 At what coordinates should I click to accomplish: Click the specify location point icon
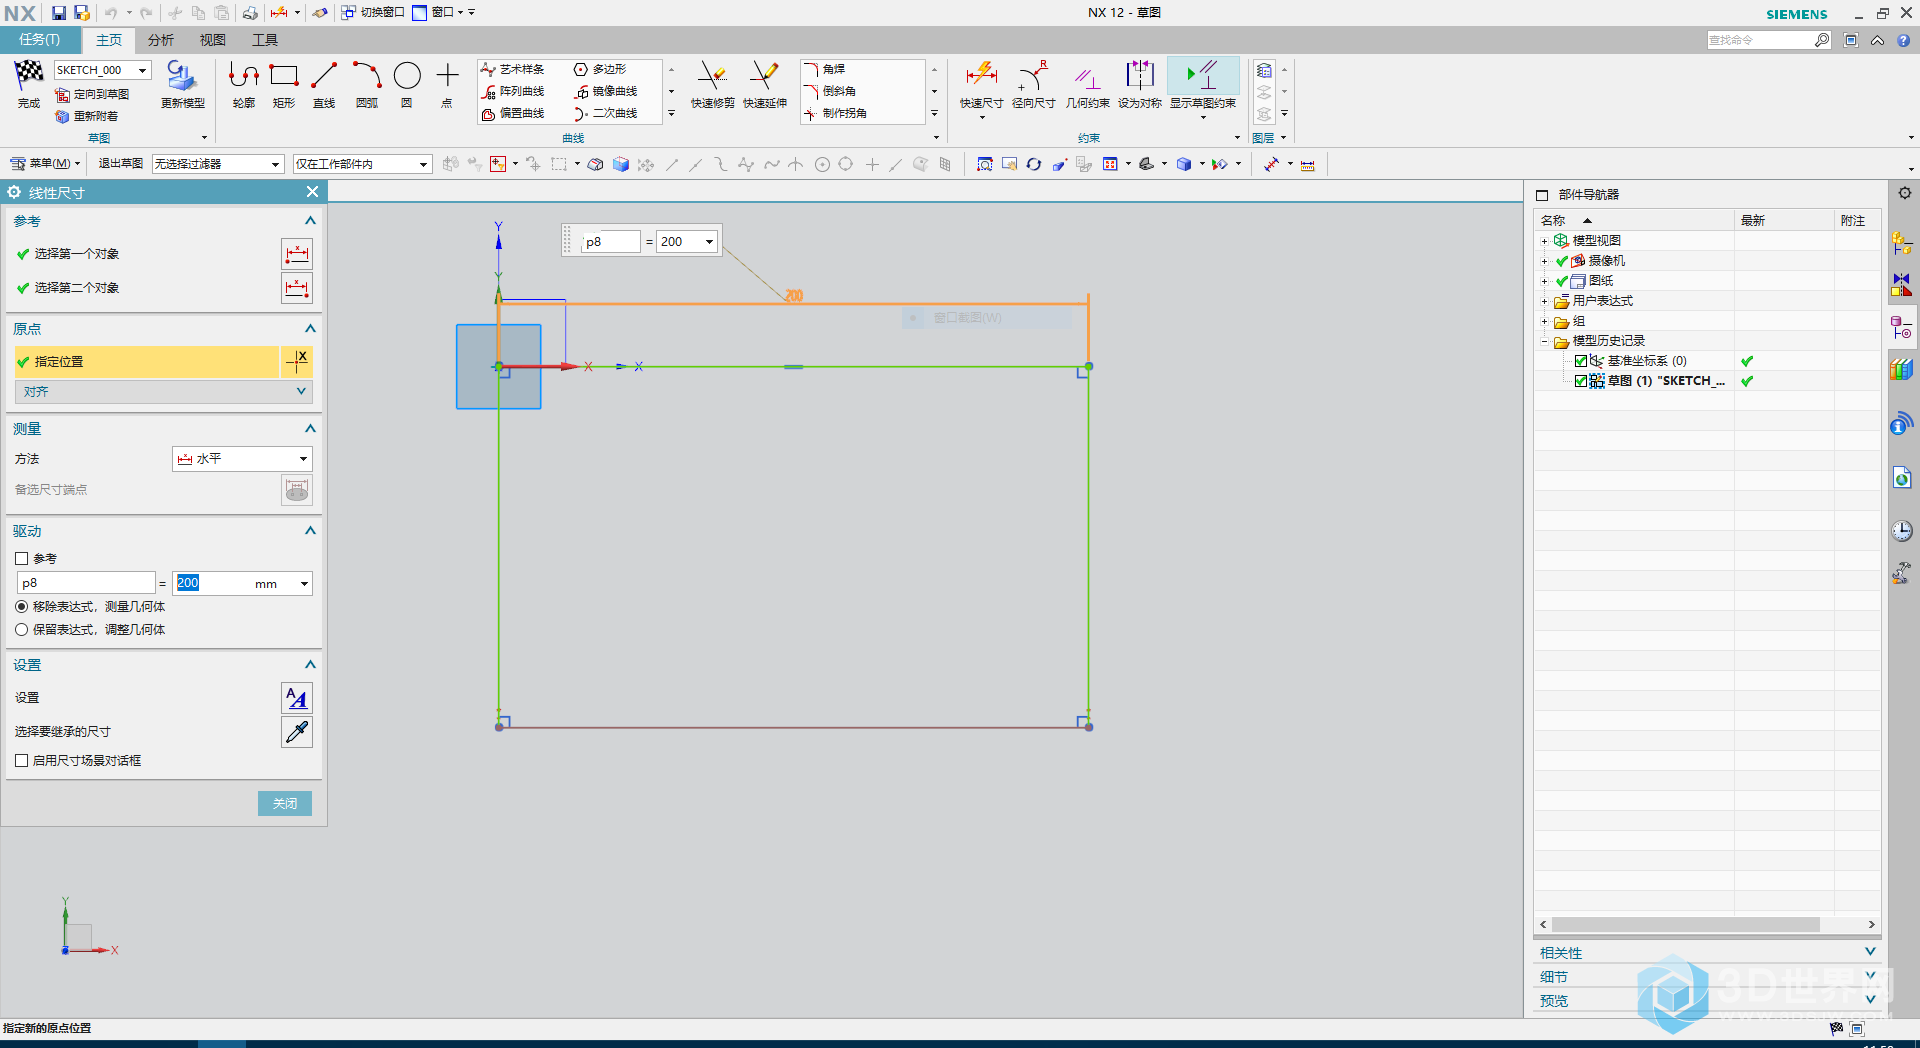pos(297,361)
